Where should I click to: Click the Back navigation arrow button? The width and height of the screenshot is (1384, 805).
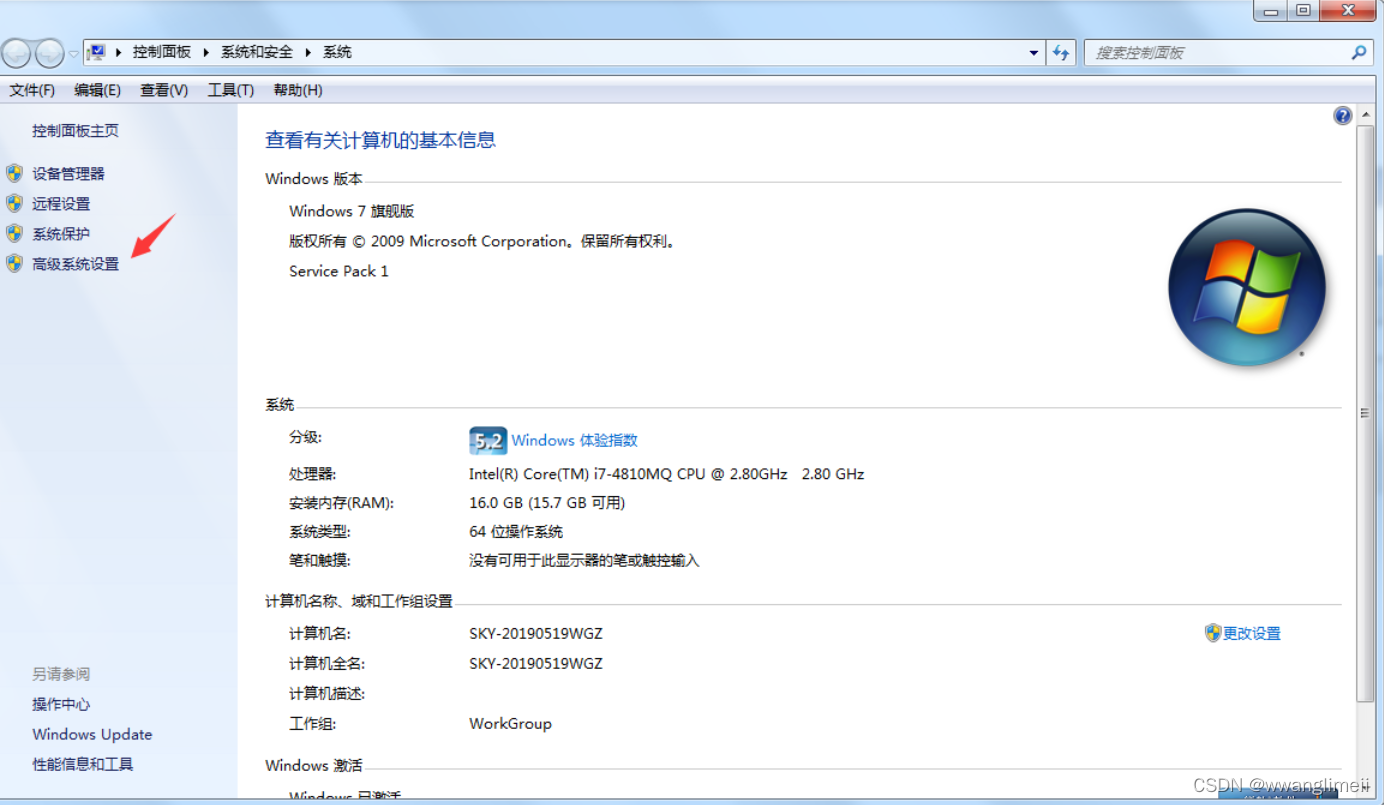click(17, 53)
